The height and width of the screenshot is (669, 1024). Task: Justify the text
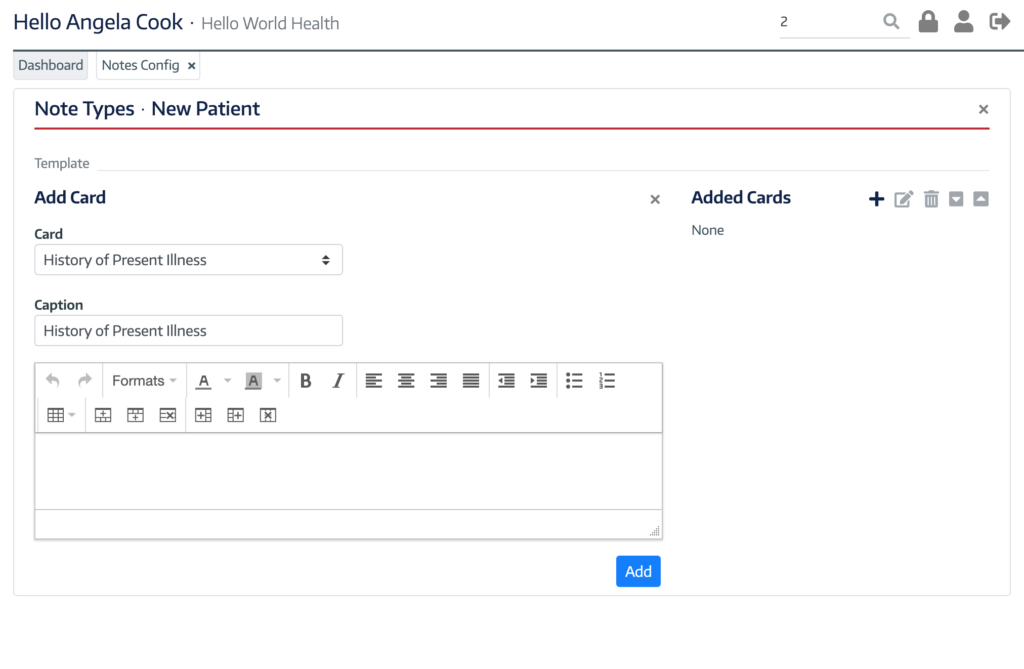471,381
